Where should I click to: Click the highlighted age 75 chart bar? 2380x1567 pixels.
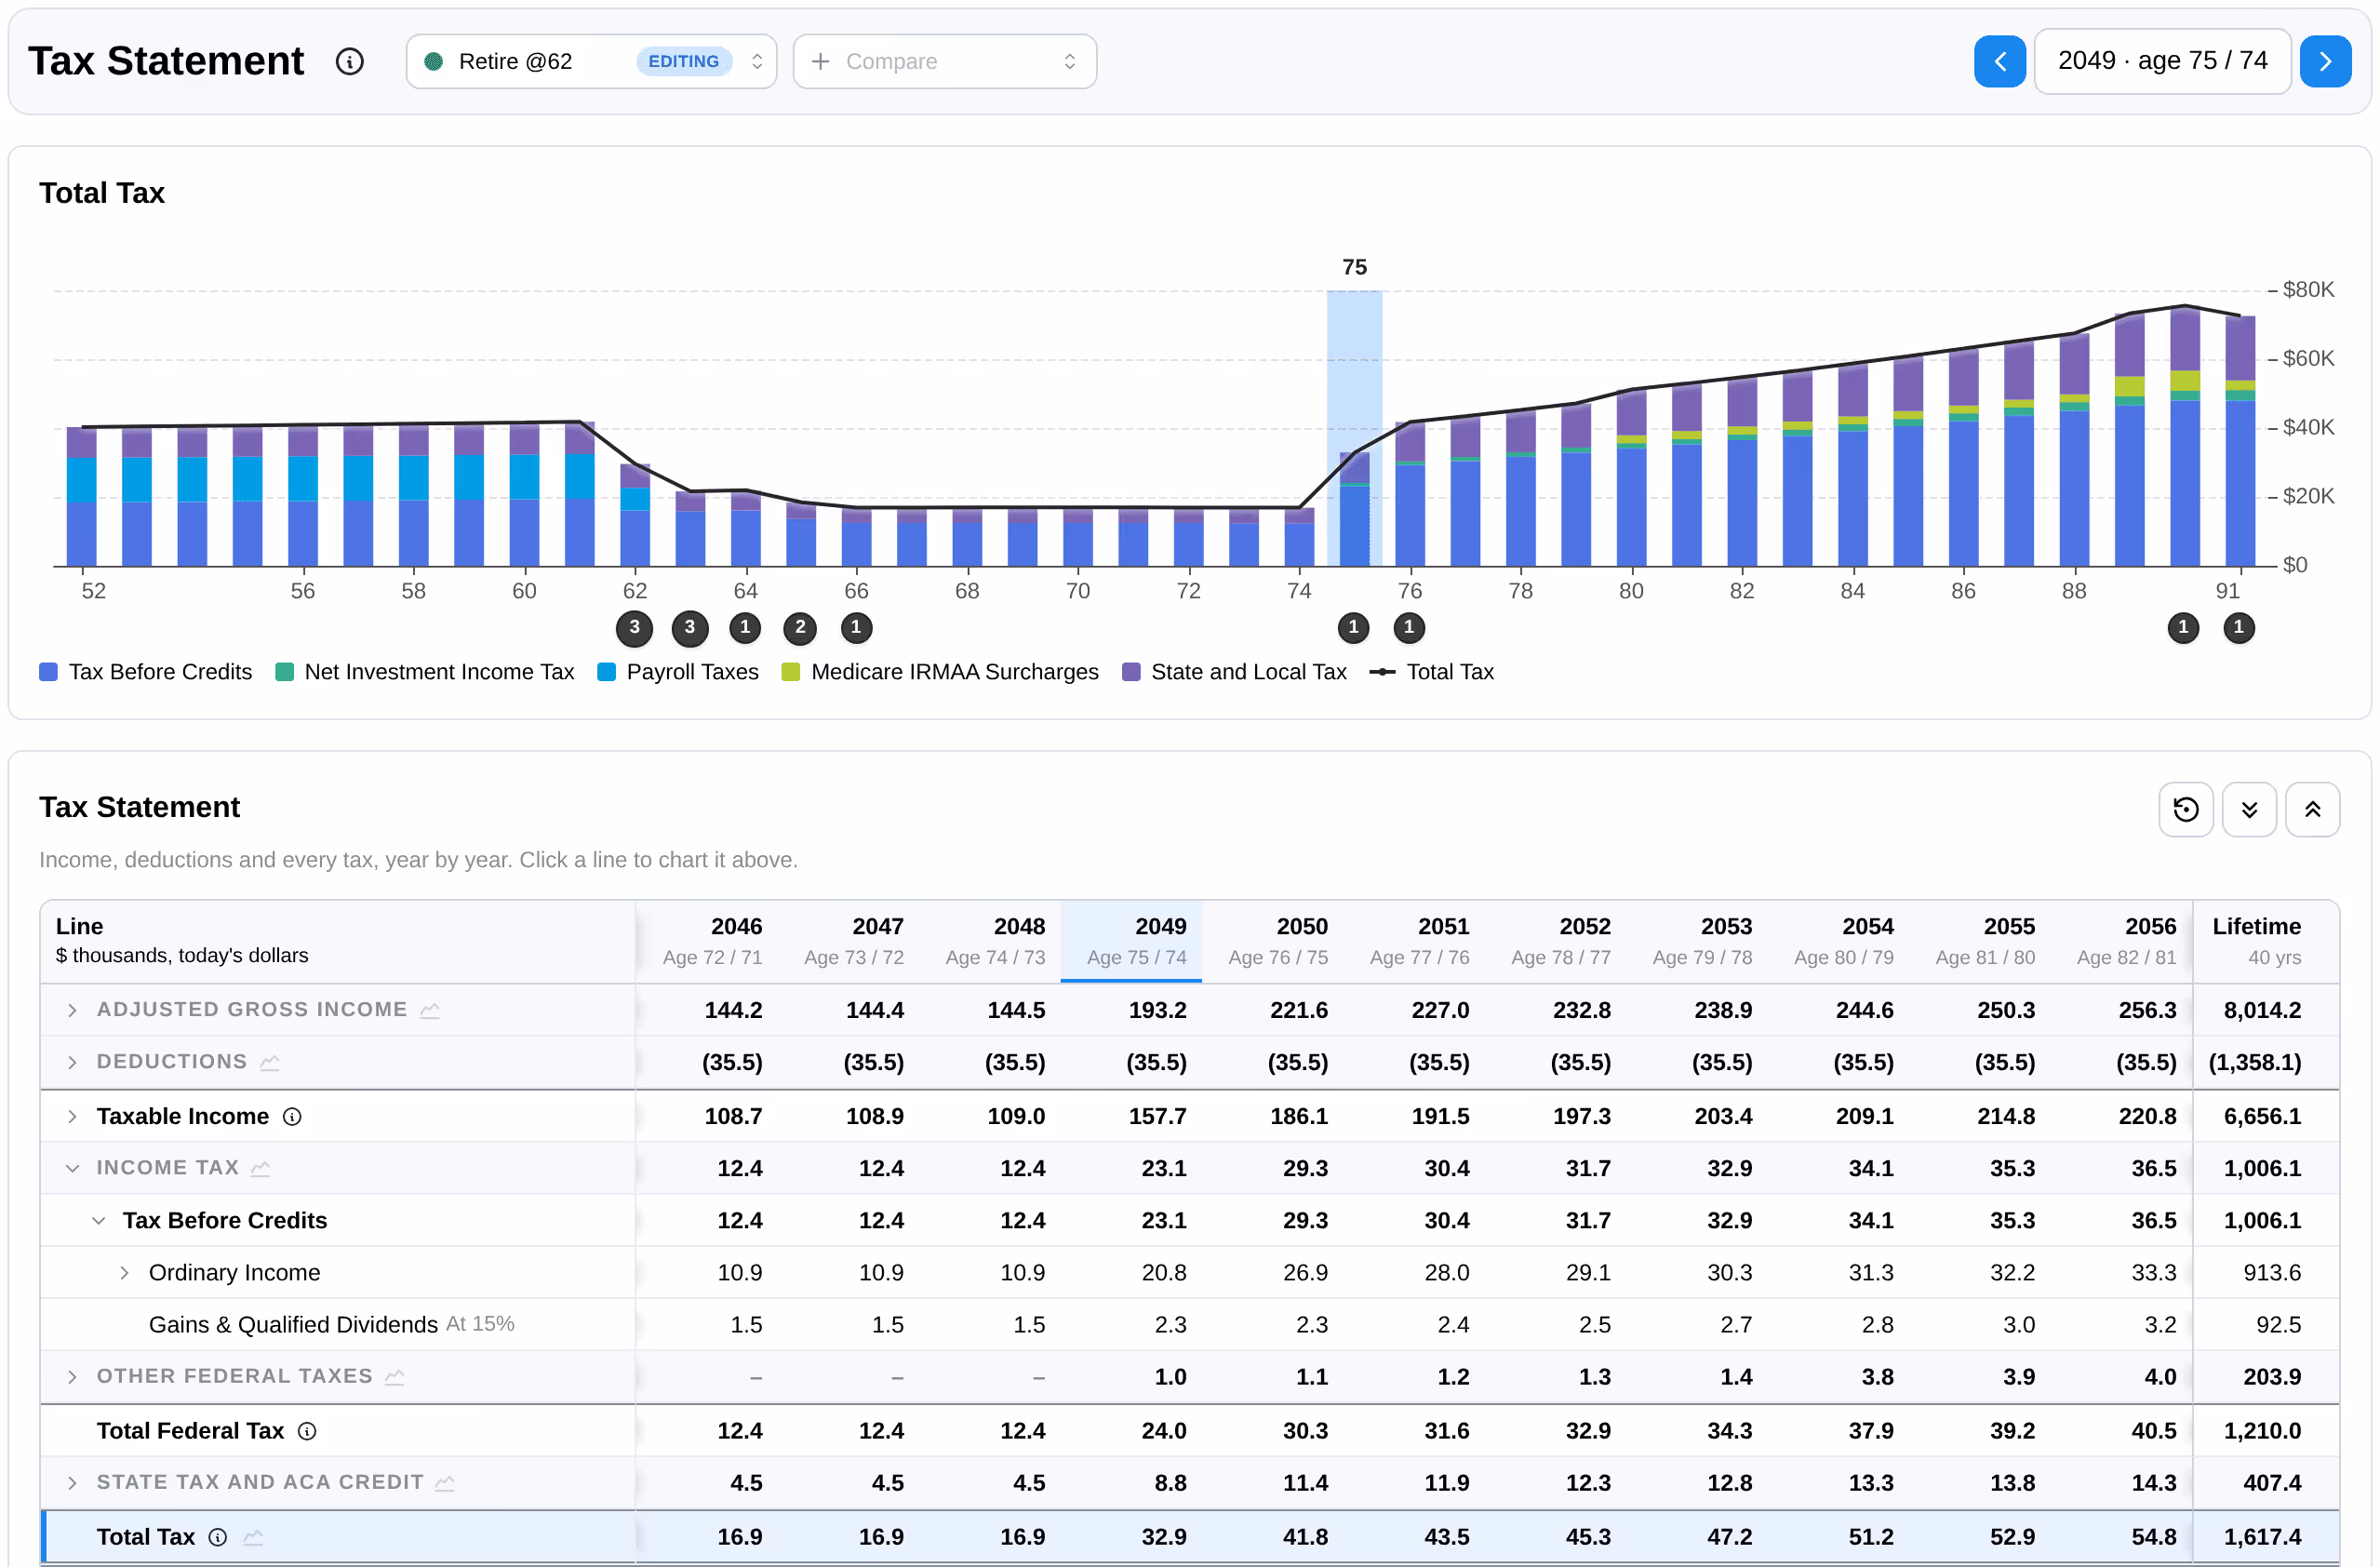click(x=1354, y=509)
